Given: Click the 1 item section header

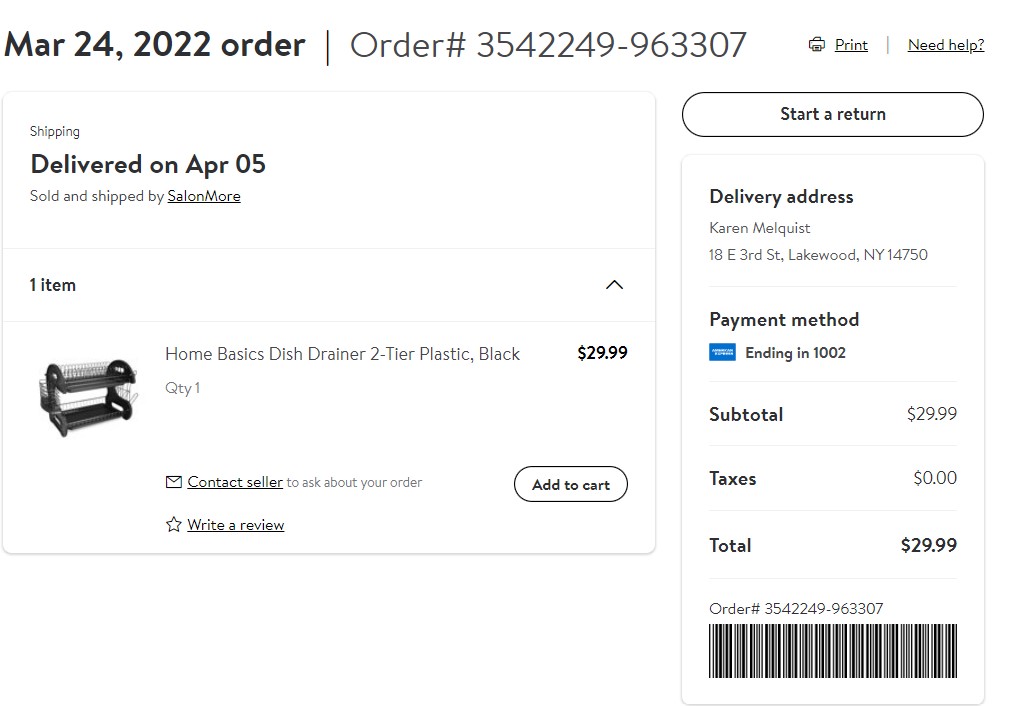Looking at the screenshot, I should pyautogui.click(x=329, y=284).
